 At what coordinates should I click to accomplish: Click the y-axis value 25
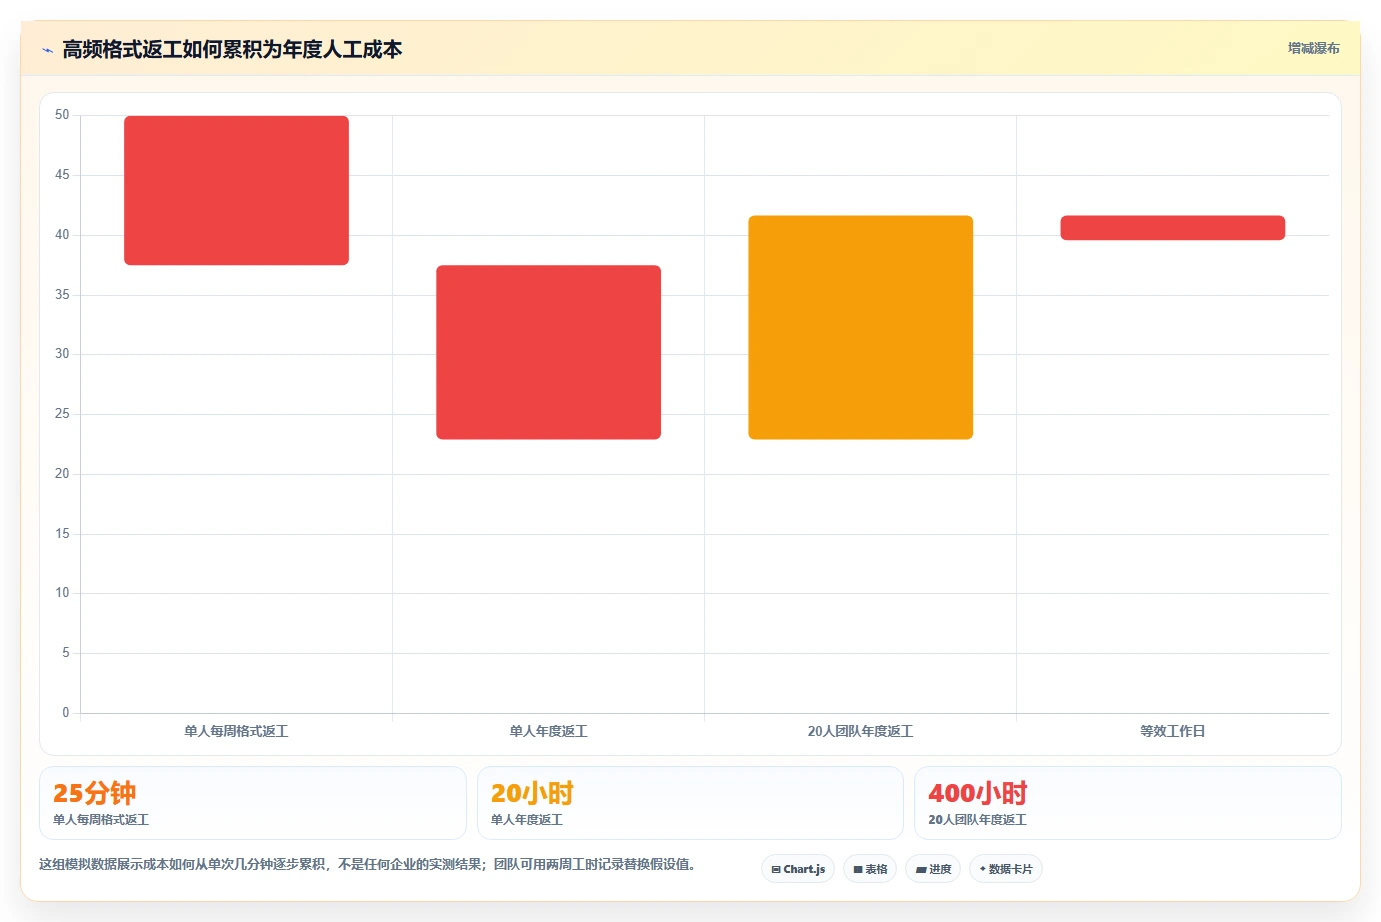62,414
